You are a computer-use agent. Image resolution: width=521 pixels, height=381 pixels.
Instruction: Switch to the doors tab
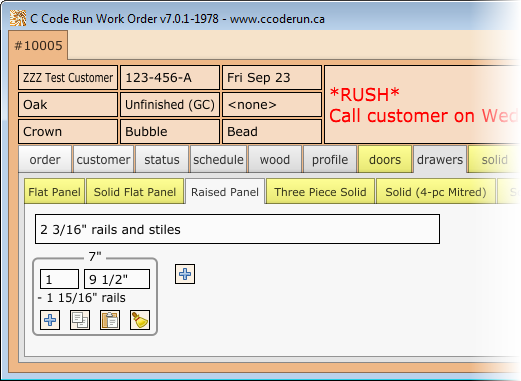385,159
